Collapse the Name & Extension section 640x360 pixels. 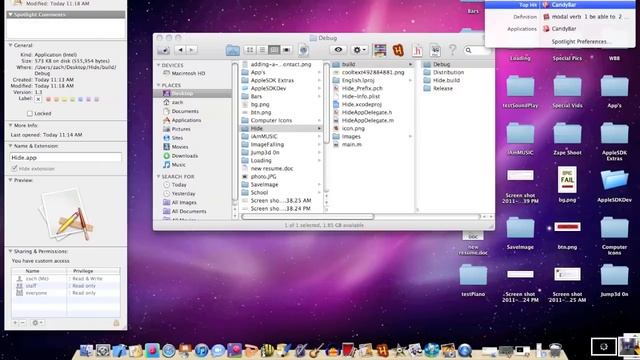(11, 146)
